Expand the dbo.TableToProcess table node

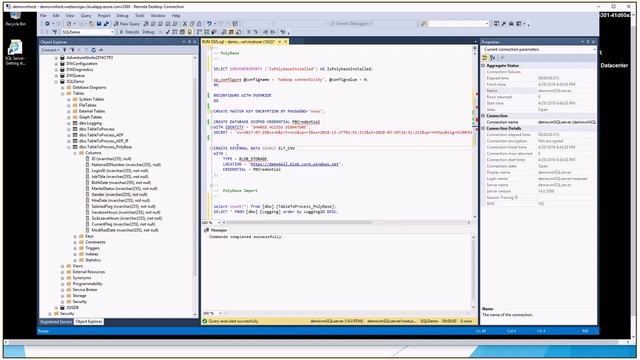(x=69, y=129)
